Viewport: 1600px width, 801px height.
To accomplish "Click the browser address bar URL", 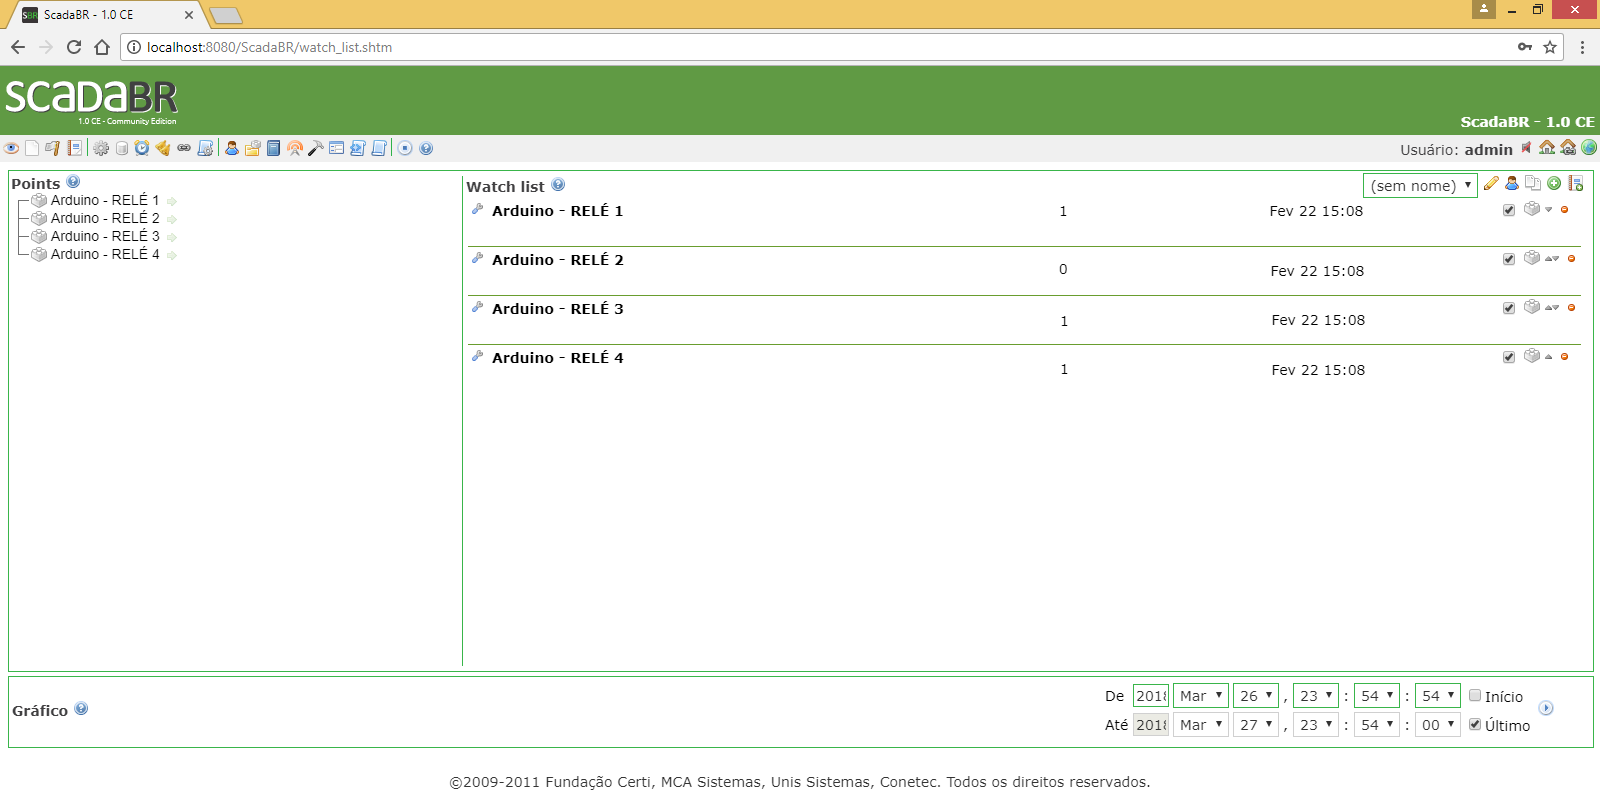I will tap(269, 47).
